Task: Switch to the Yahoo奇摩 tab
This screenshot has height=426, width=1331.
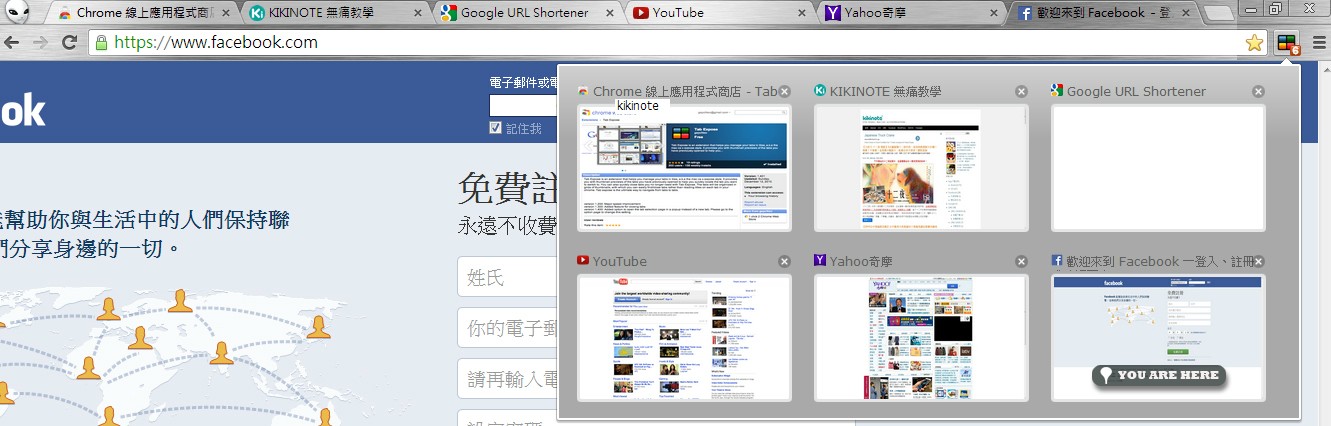Action: pos(910,13)
